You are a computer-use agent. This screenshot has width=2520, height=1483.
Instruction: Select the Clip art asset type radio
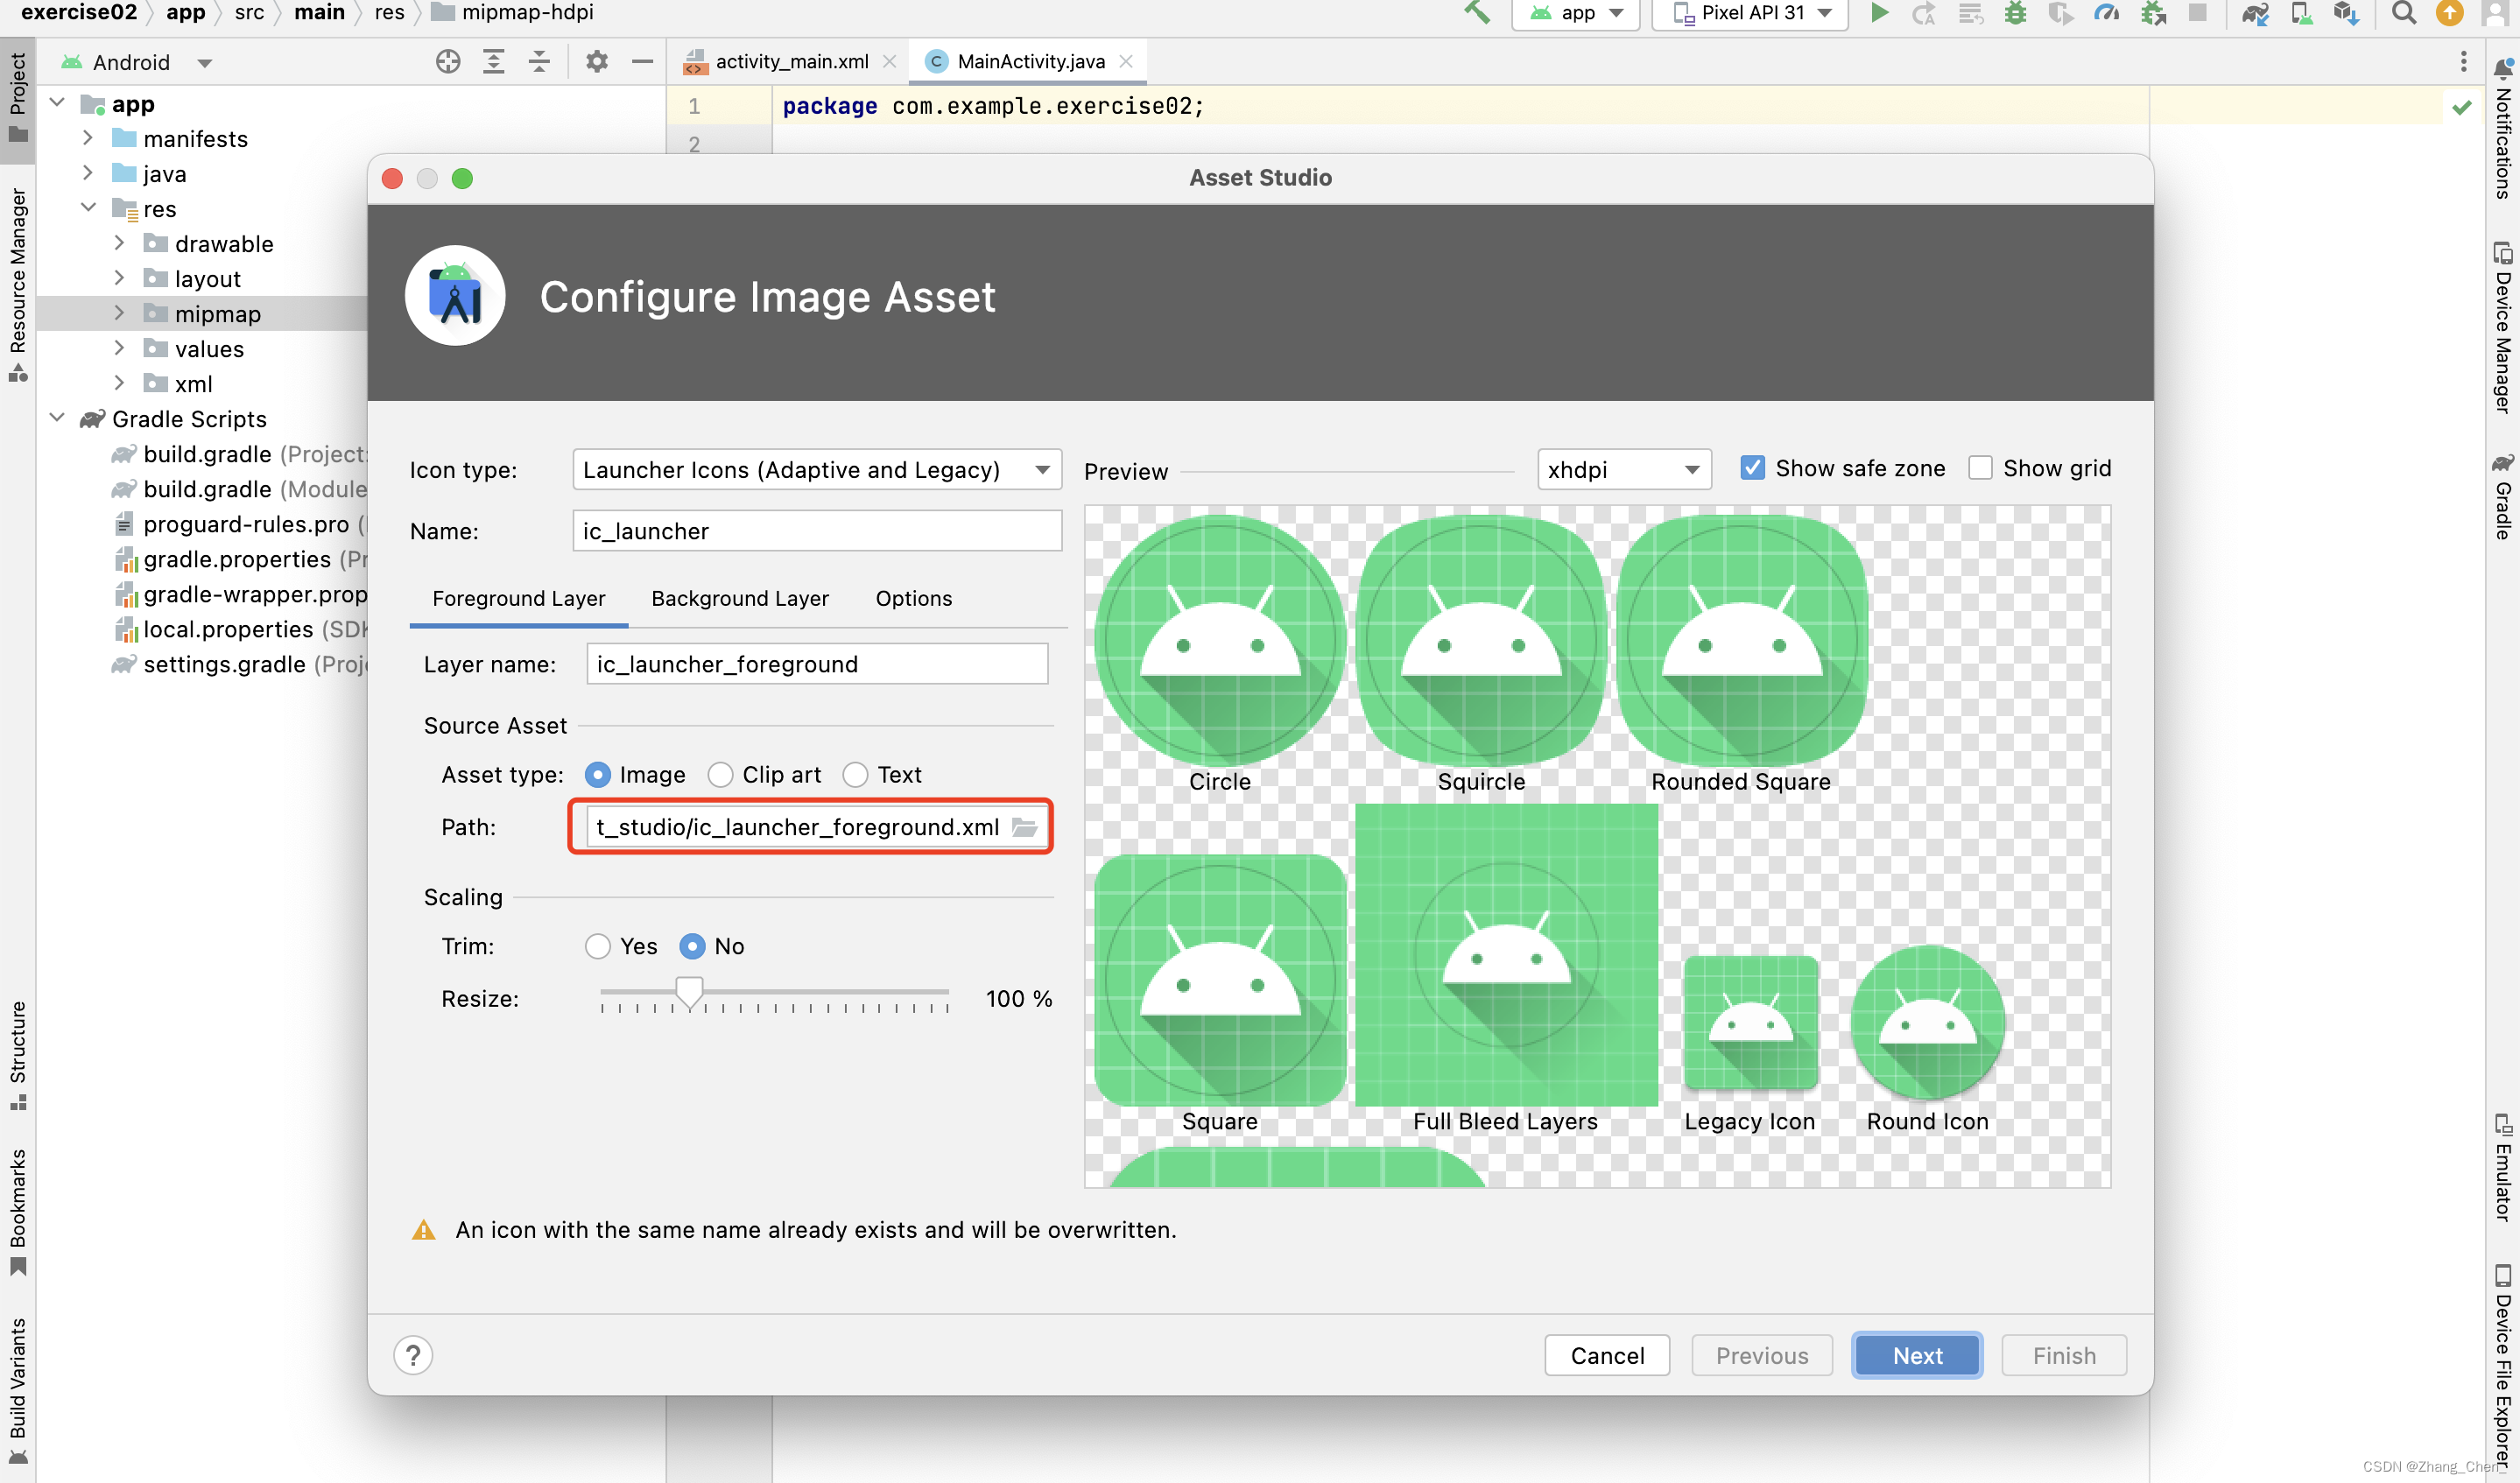tap(720, 775)
